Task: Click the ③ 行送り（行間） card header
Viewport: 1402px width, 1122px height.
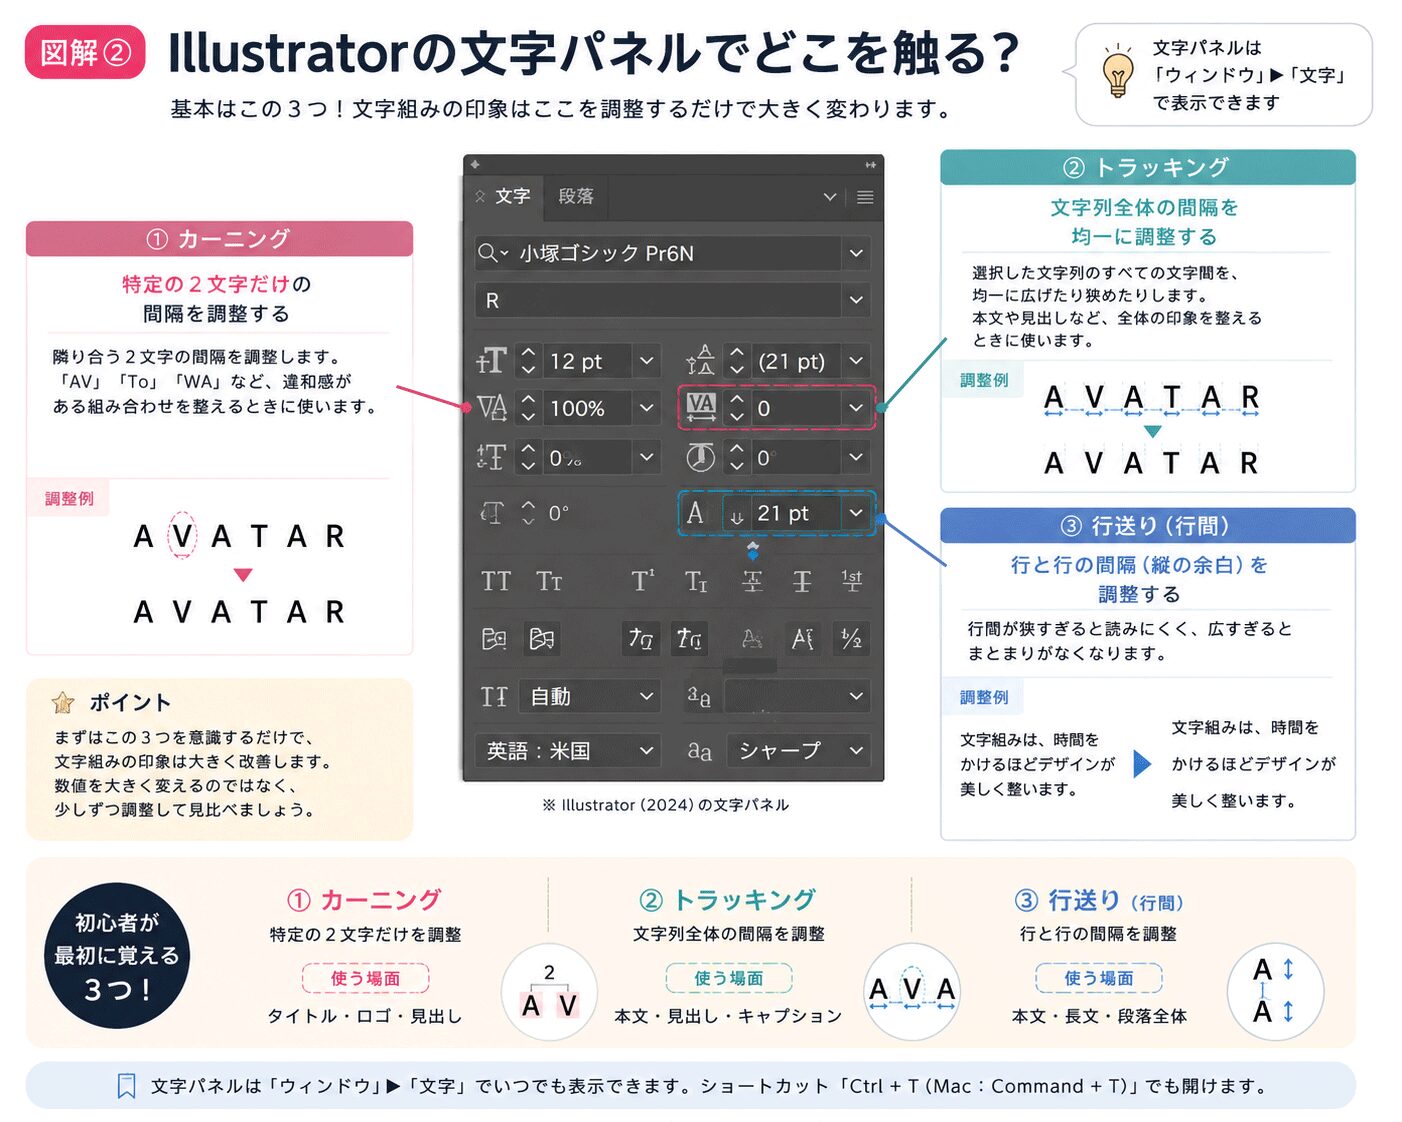Action: pos(1148,525)
